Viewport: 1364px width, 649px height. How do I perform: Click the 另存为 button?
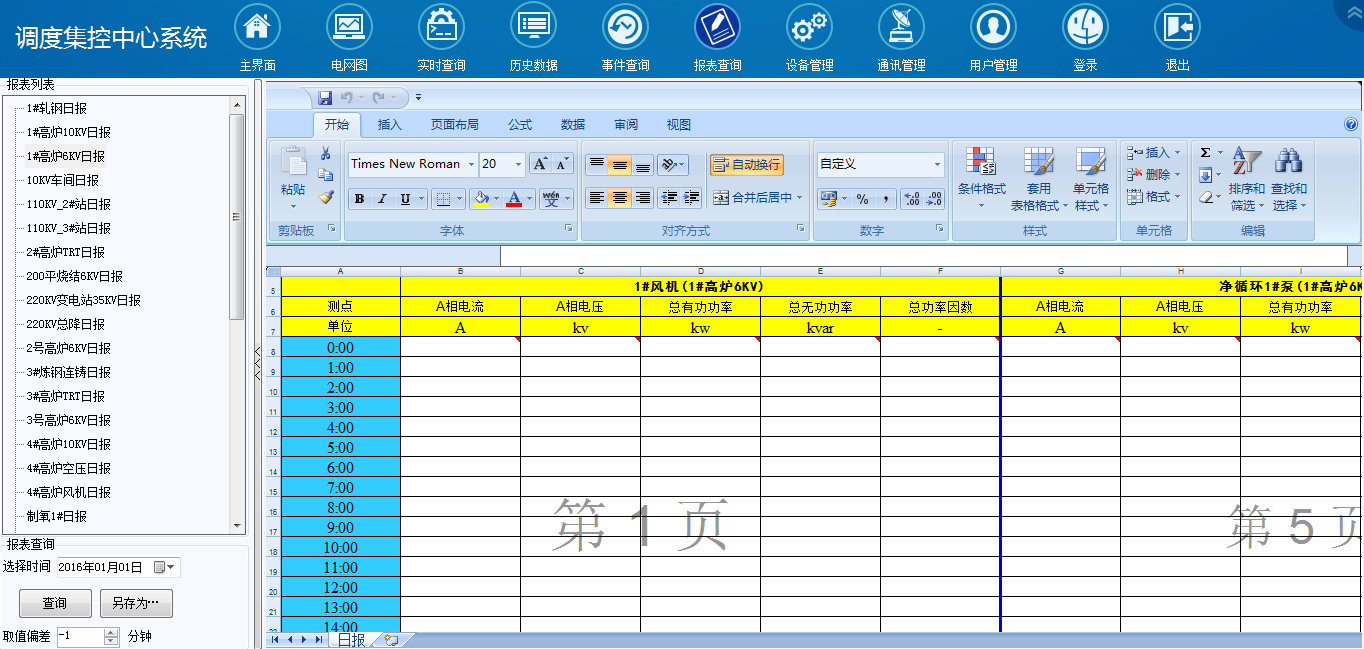[x=136, y=603]
